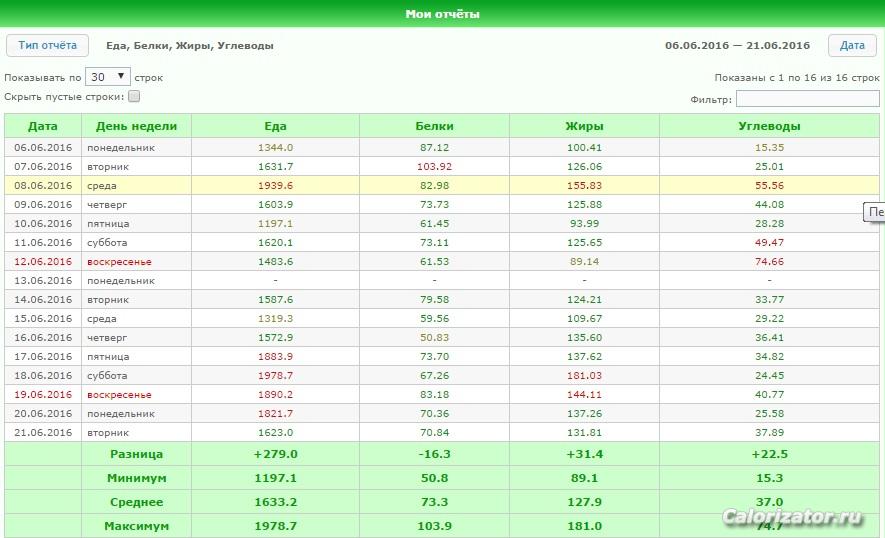The image size is (885, 538).
Task: Click the Белки value 50.83
Action: (434, 338)
